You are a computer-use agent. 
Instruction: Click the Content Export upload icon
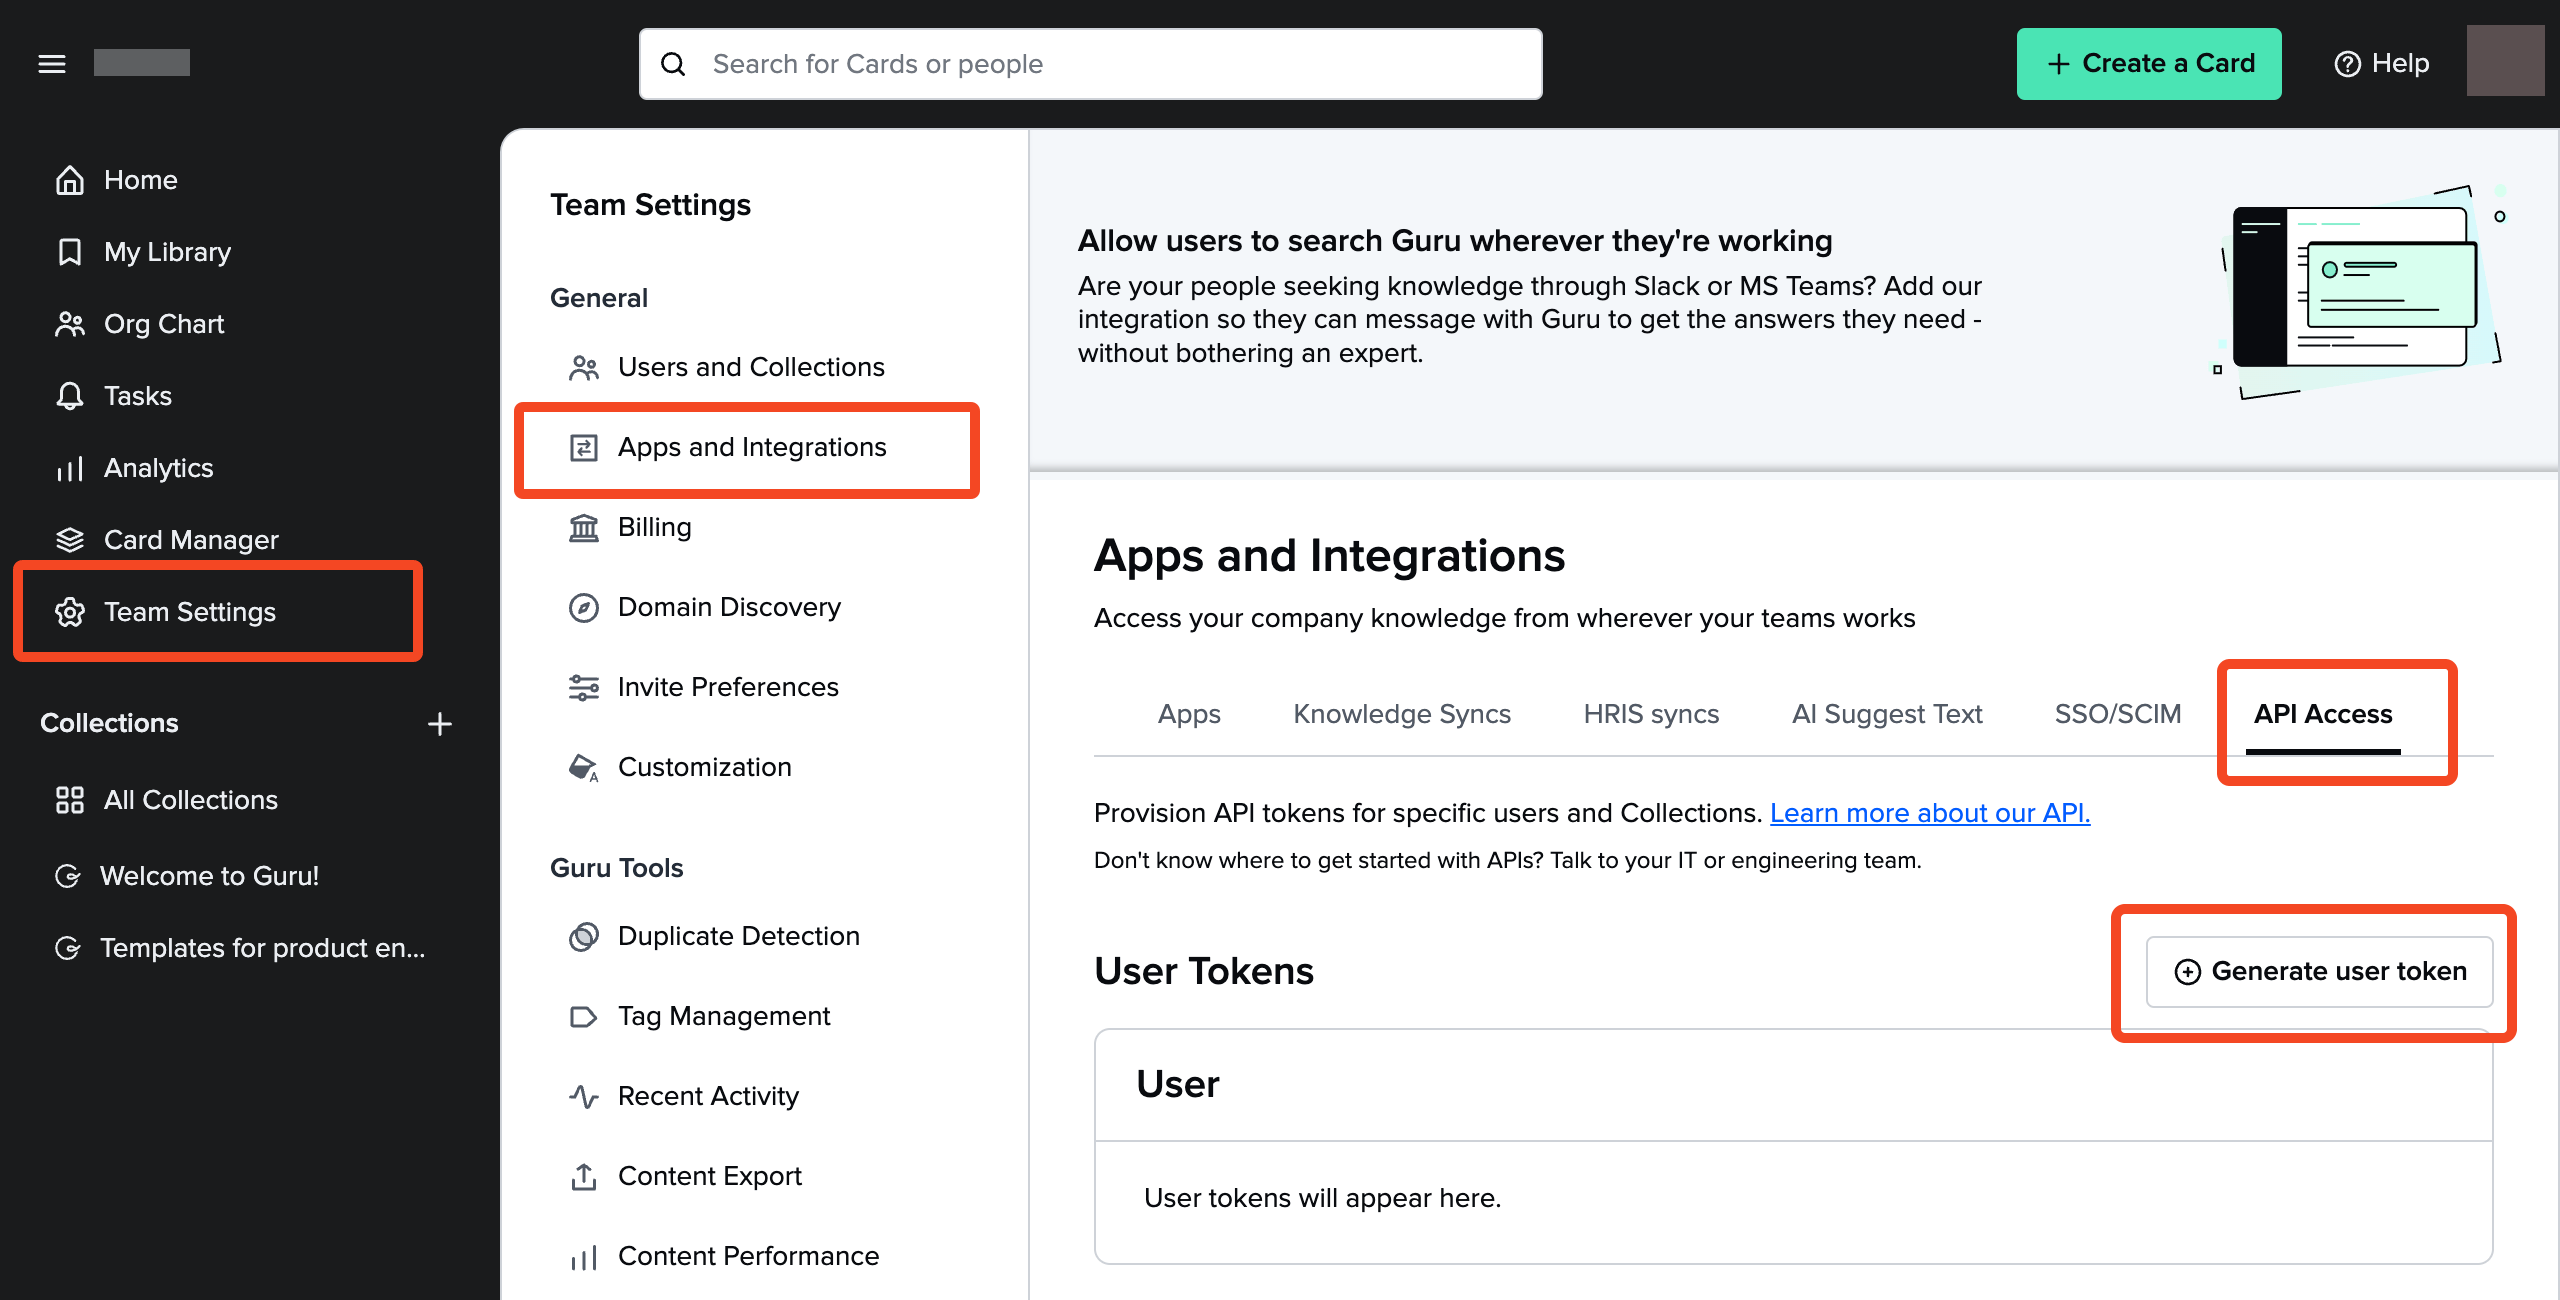point(584,1177)
